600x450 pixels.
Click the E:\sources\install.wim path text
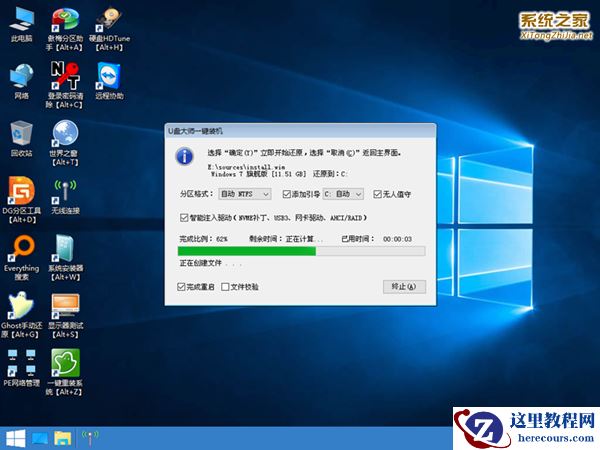pyautogui.click(x=246, y=167)
